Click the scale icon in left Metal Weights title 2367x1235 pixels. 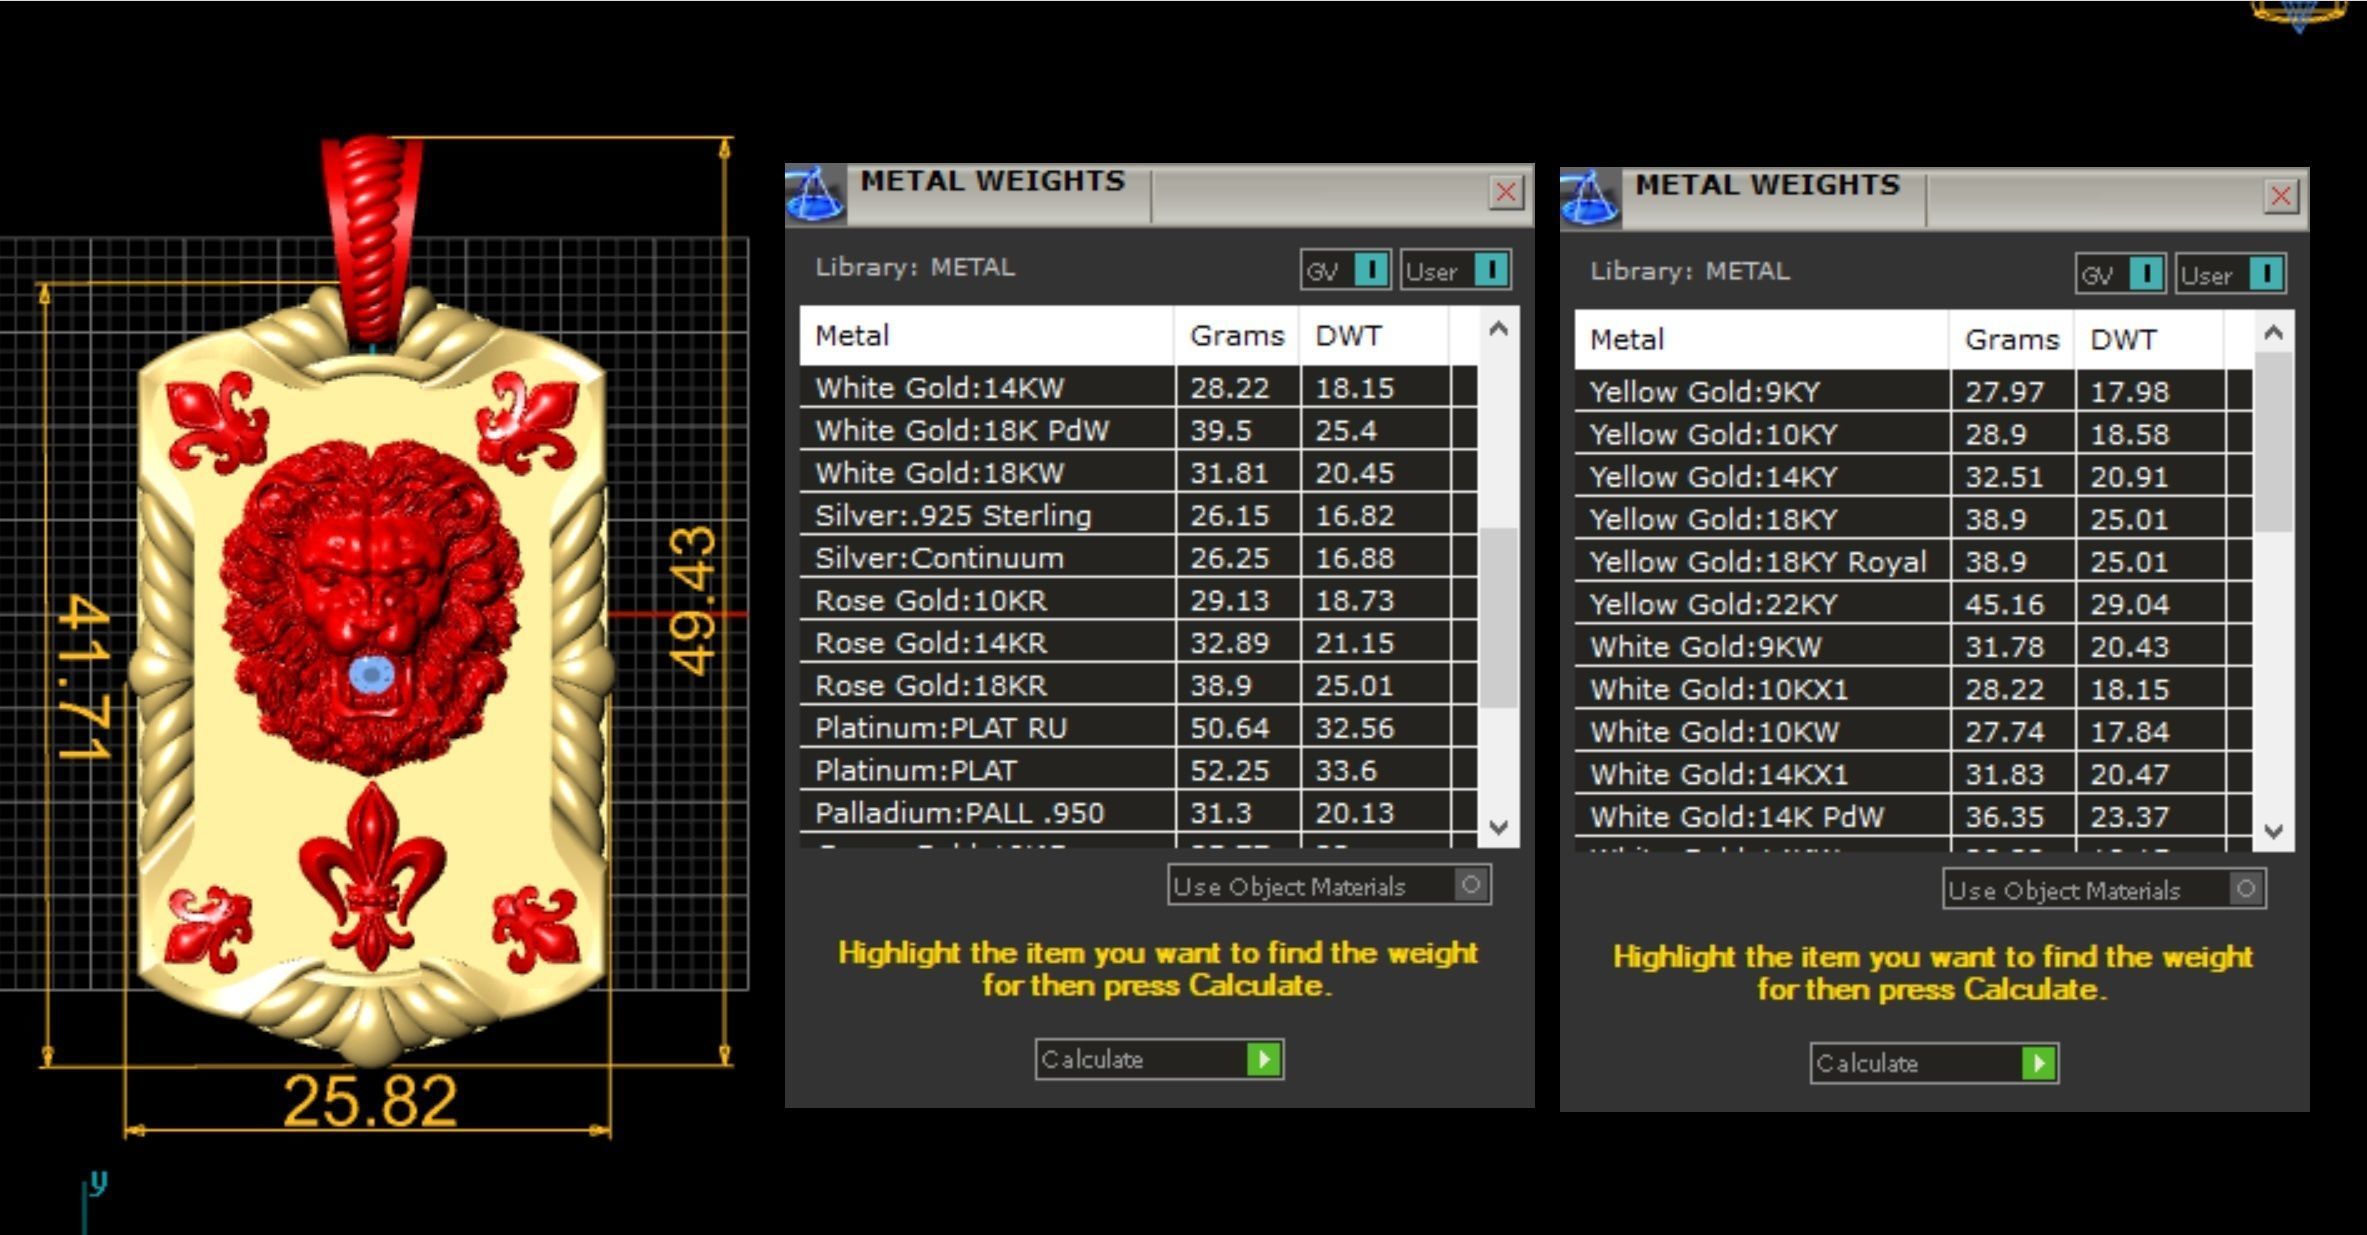(816, 195)
